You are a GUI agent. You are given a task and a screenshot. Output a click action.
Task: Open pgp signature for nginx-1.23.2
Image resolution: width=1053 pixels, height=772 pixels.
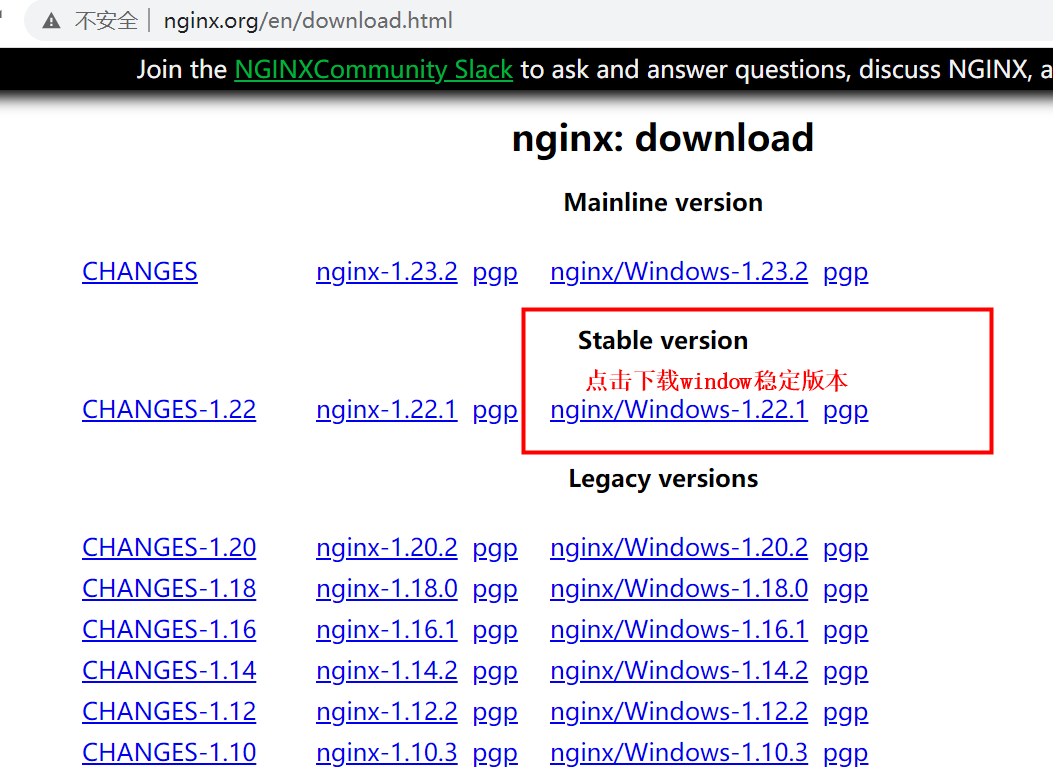click(x=495, y=273)
